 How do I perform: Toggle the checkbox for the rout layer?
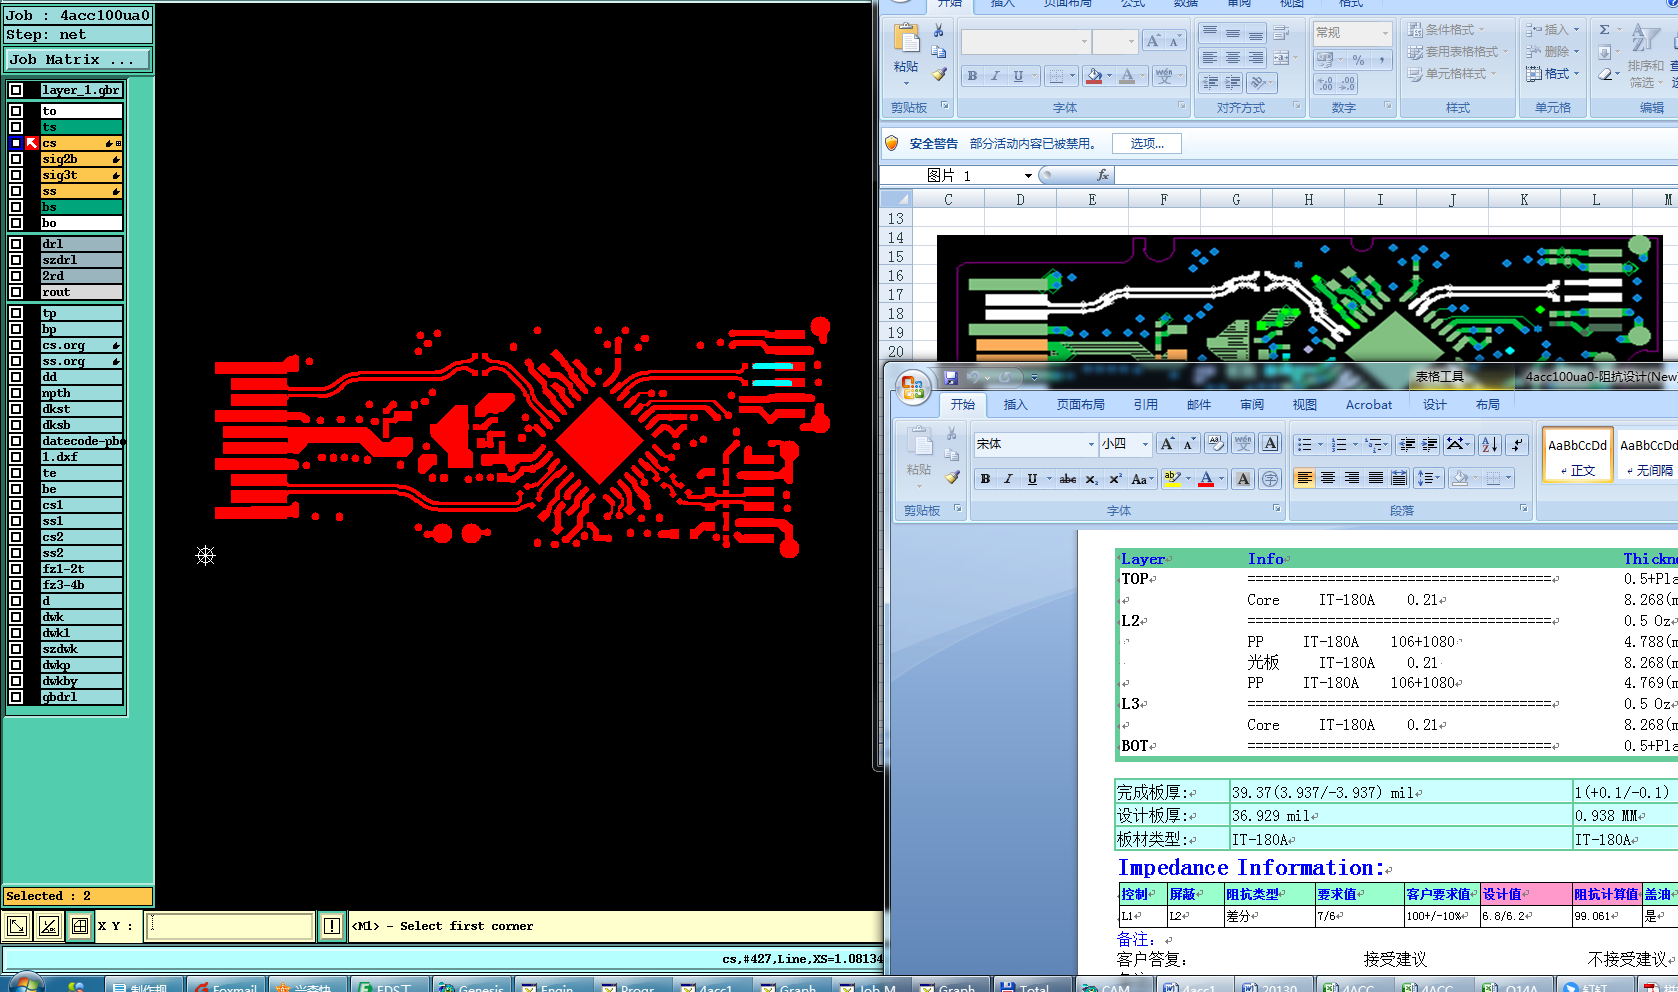(16, 292)
